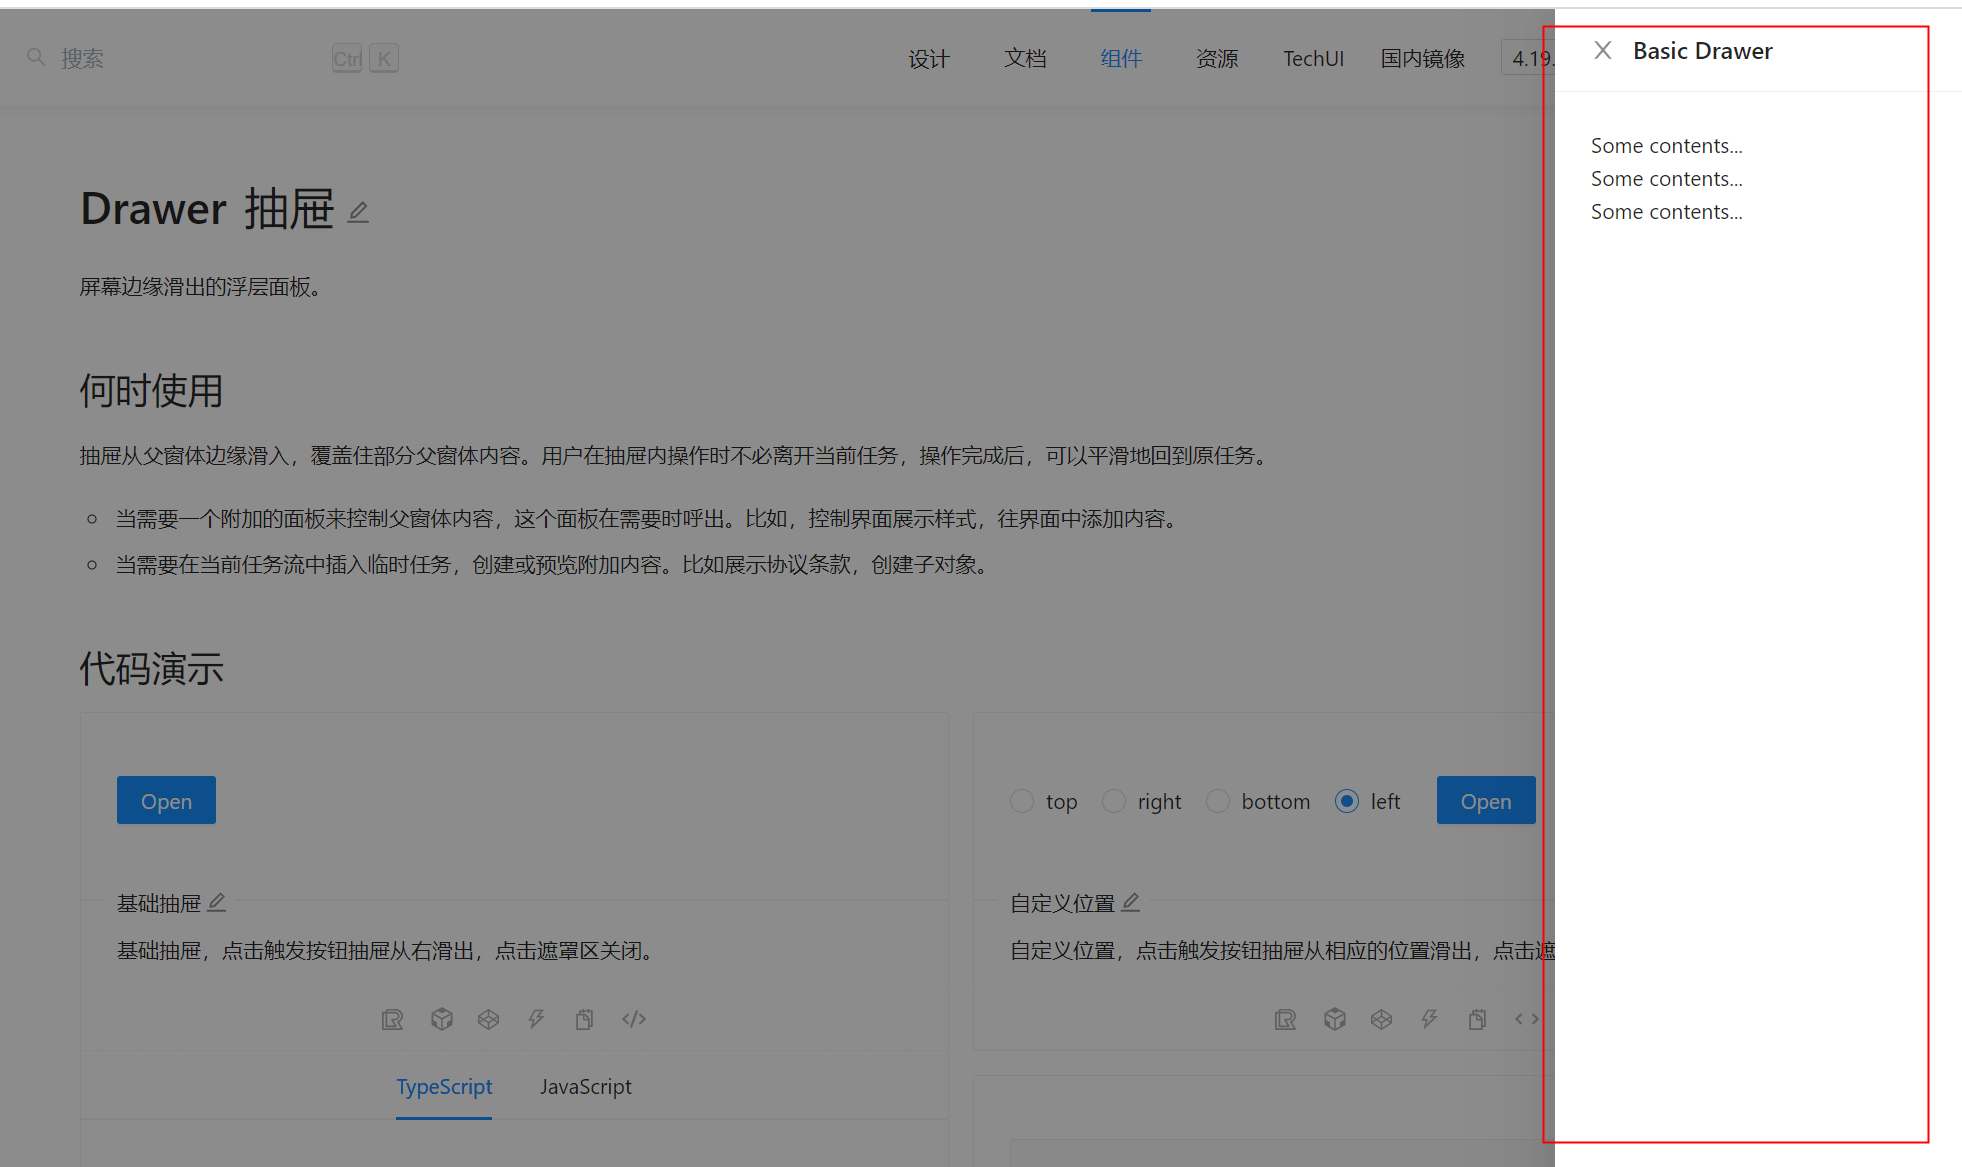Click edit pencil beside Drawer 抽屉 title
1962x1167 pixels.
coord(358,212)
